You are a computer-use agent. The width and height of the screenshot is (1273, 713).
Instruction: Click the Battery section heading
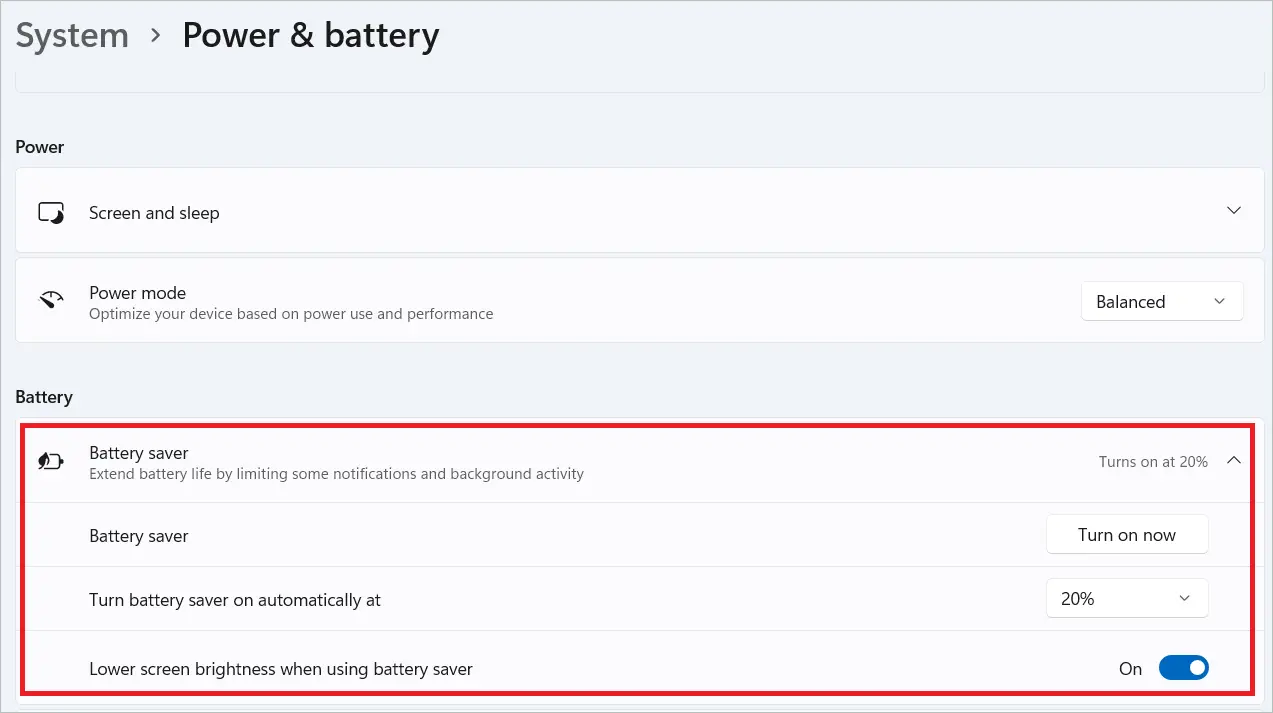(x=44, y=397)
